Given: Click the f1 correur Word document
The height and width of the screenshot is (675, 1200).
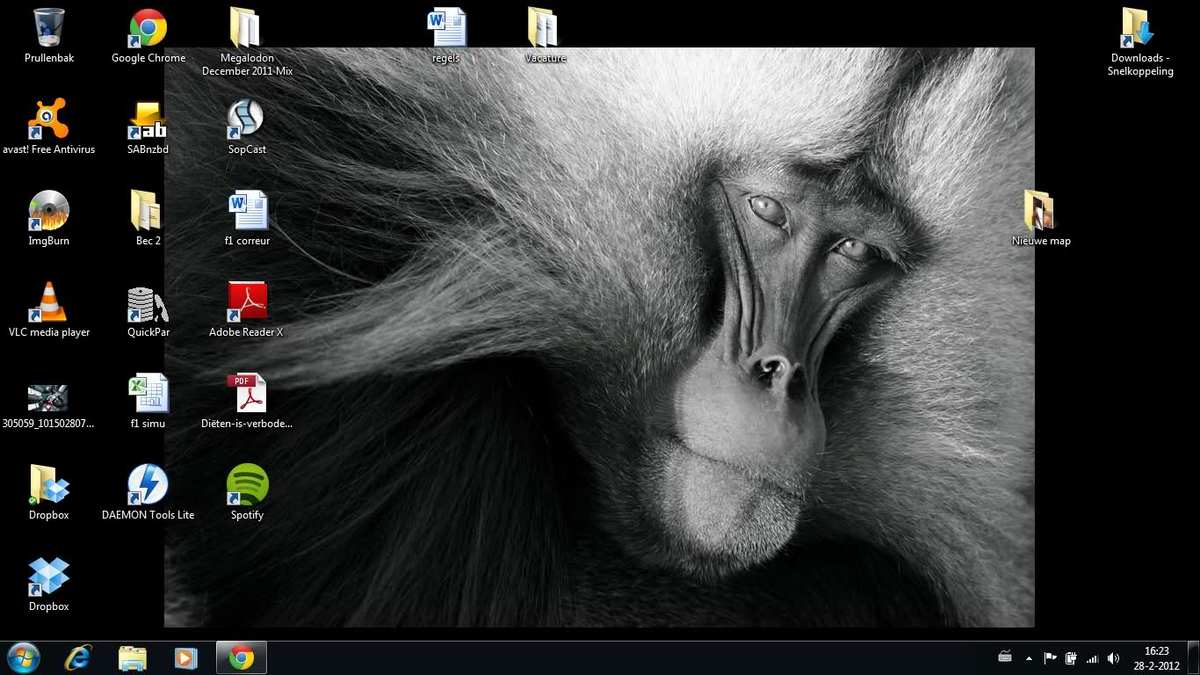Looking at the screenshot, I should click(247, 211).
